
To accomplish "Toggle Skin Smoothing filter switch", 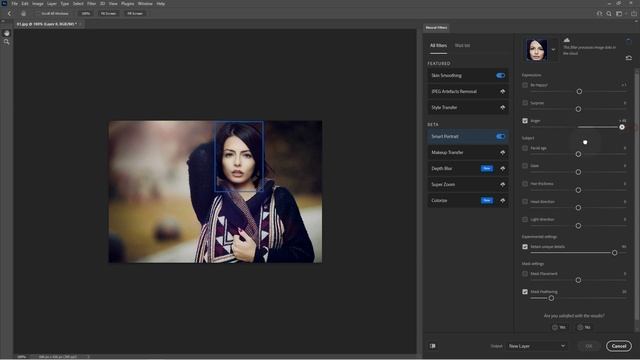I will click(x=500, y=76).
